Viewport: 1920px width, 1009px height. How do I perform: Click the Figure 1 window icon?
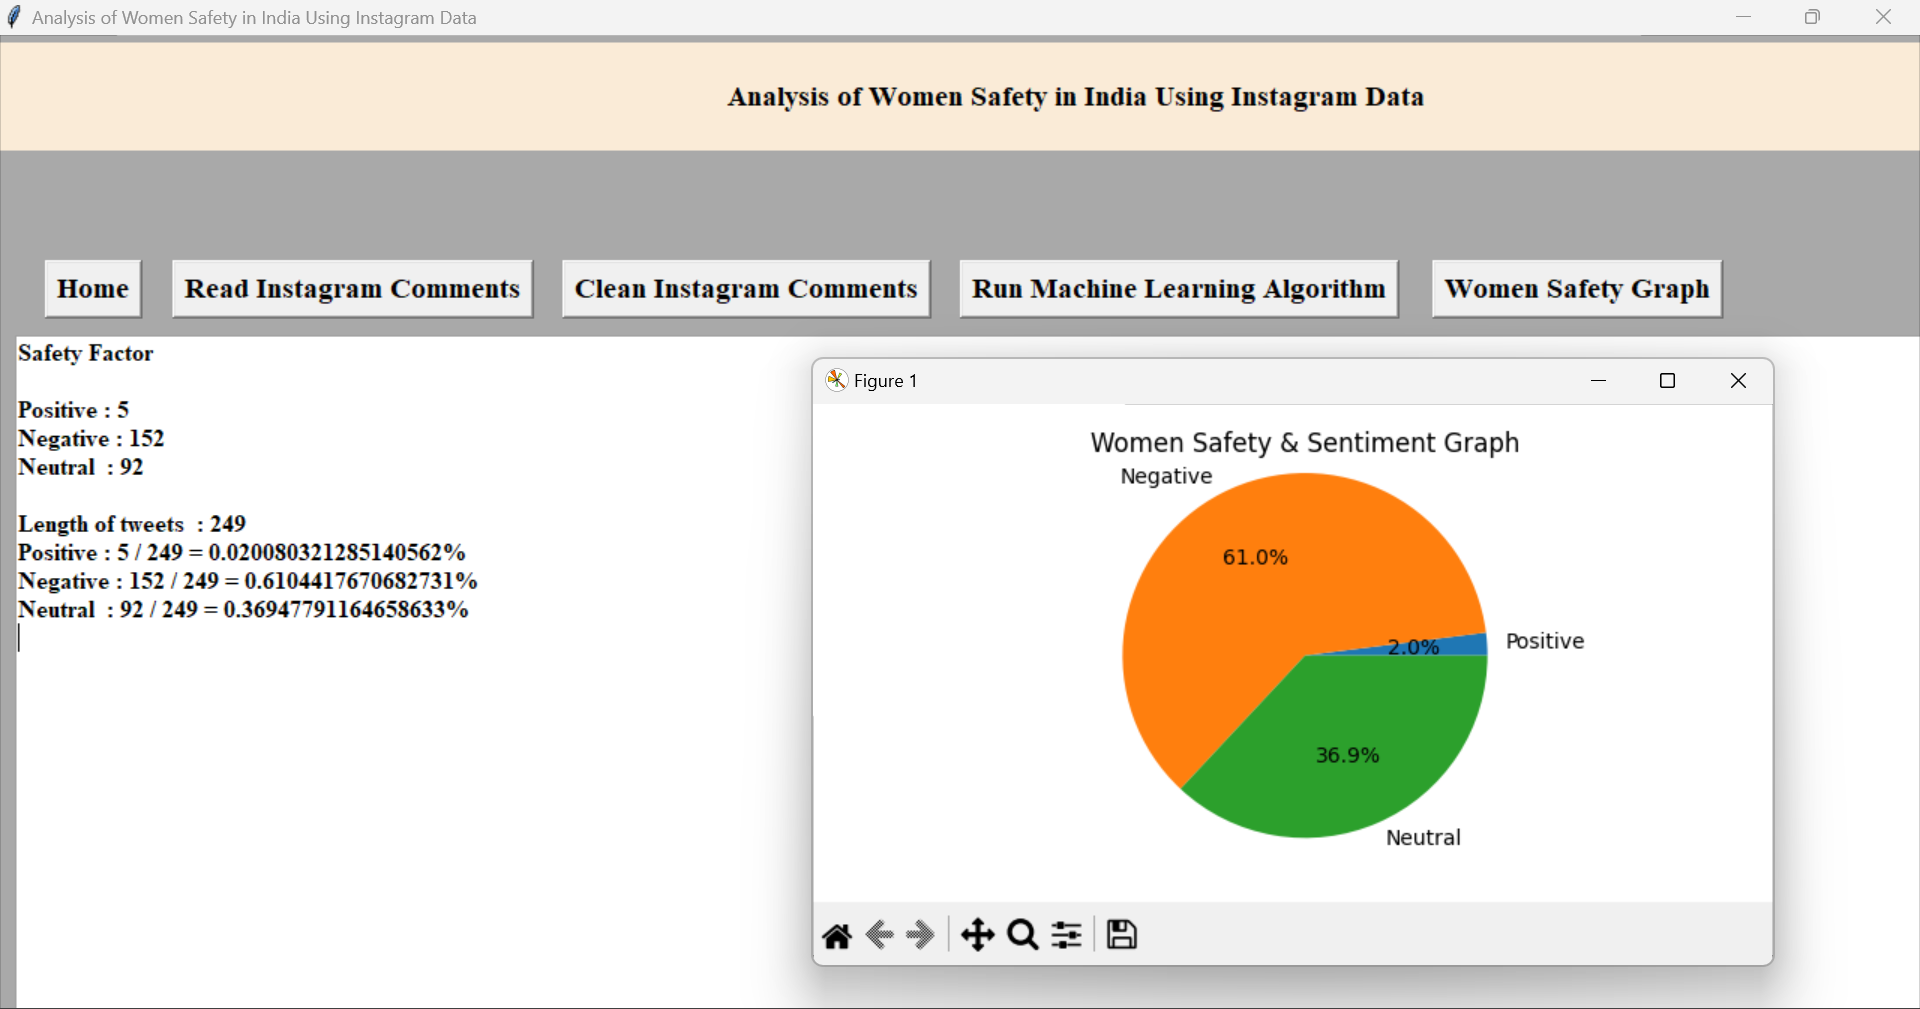836,380
